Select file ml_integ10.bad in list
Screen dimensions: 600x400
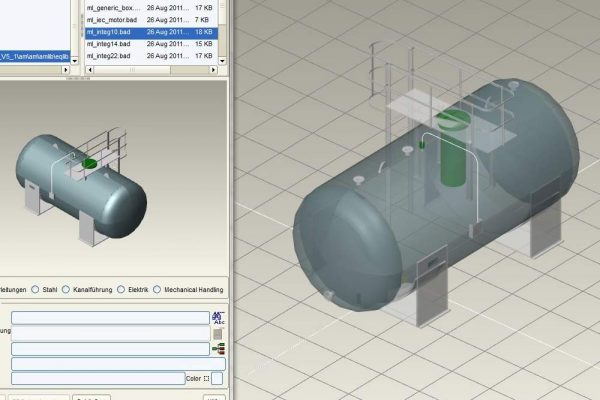[110, 32]
